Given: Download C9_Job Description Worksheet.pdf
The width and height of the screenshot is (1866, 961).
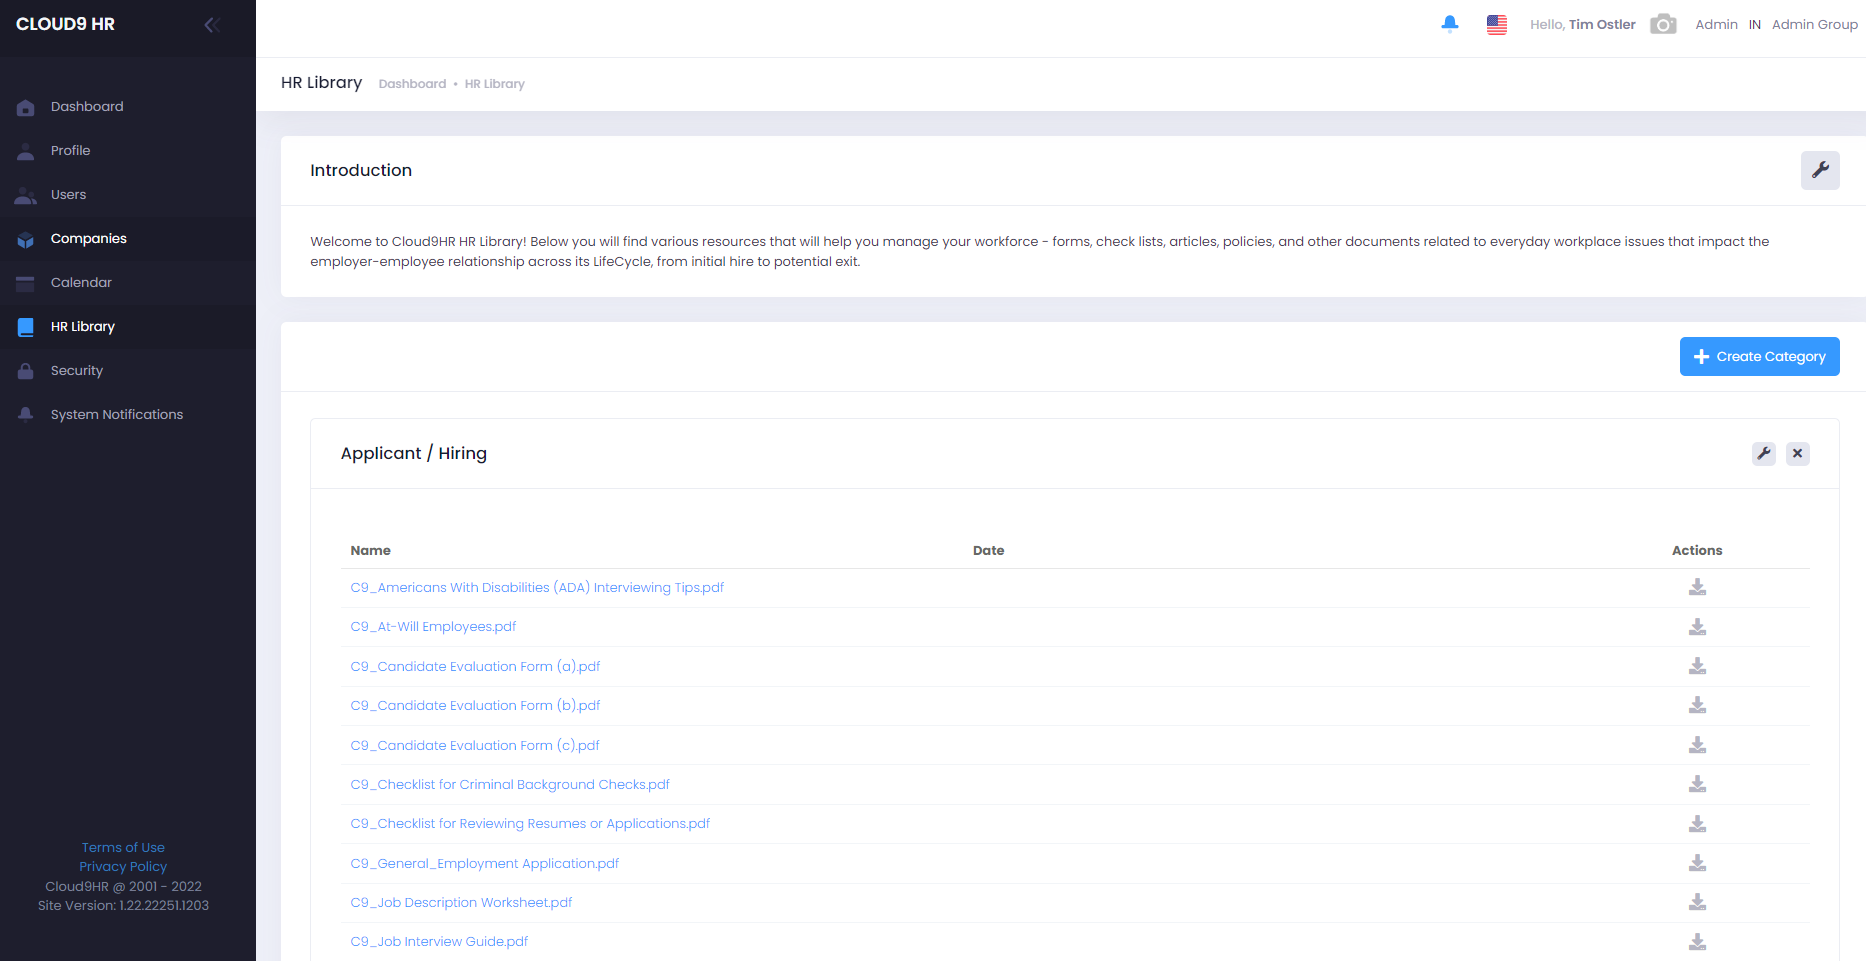Looking at the screenshot, I should (x=1697, y=902).
